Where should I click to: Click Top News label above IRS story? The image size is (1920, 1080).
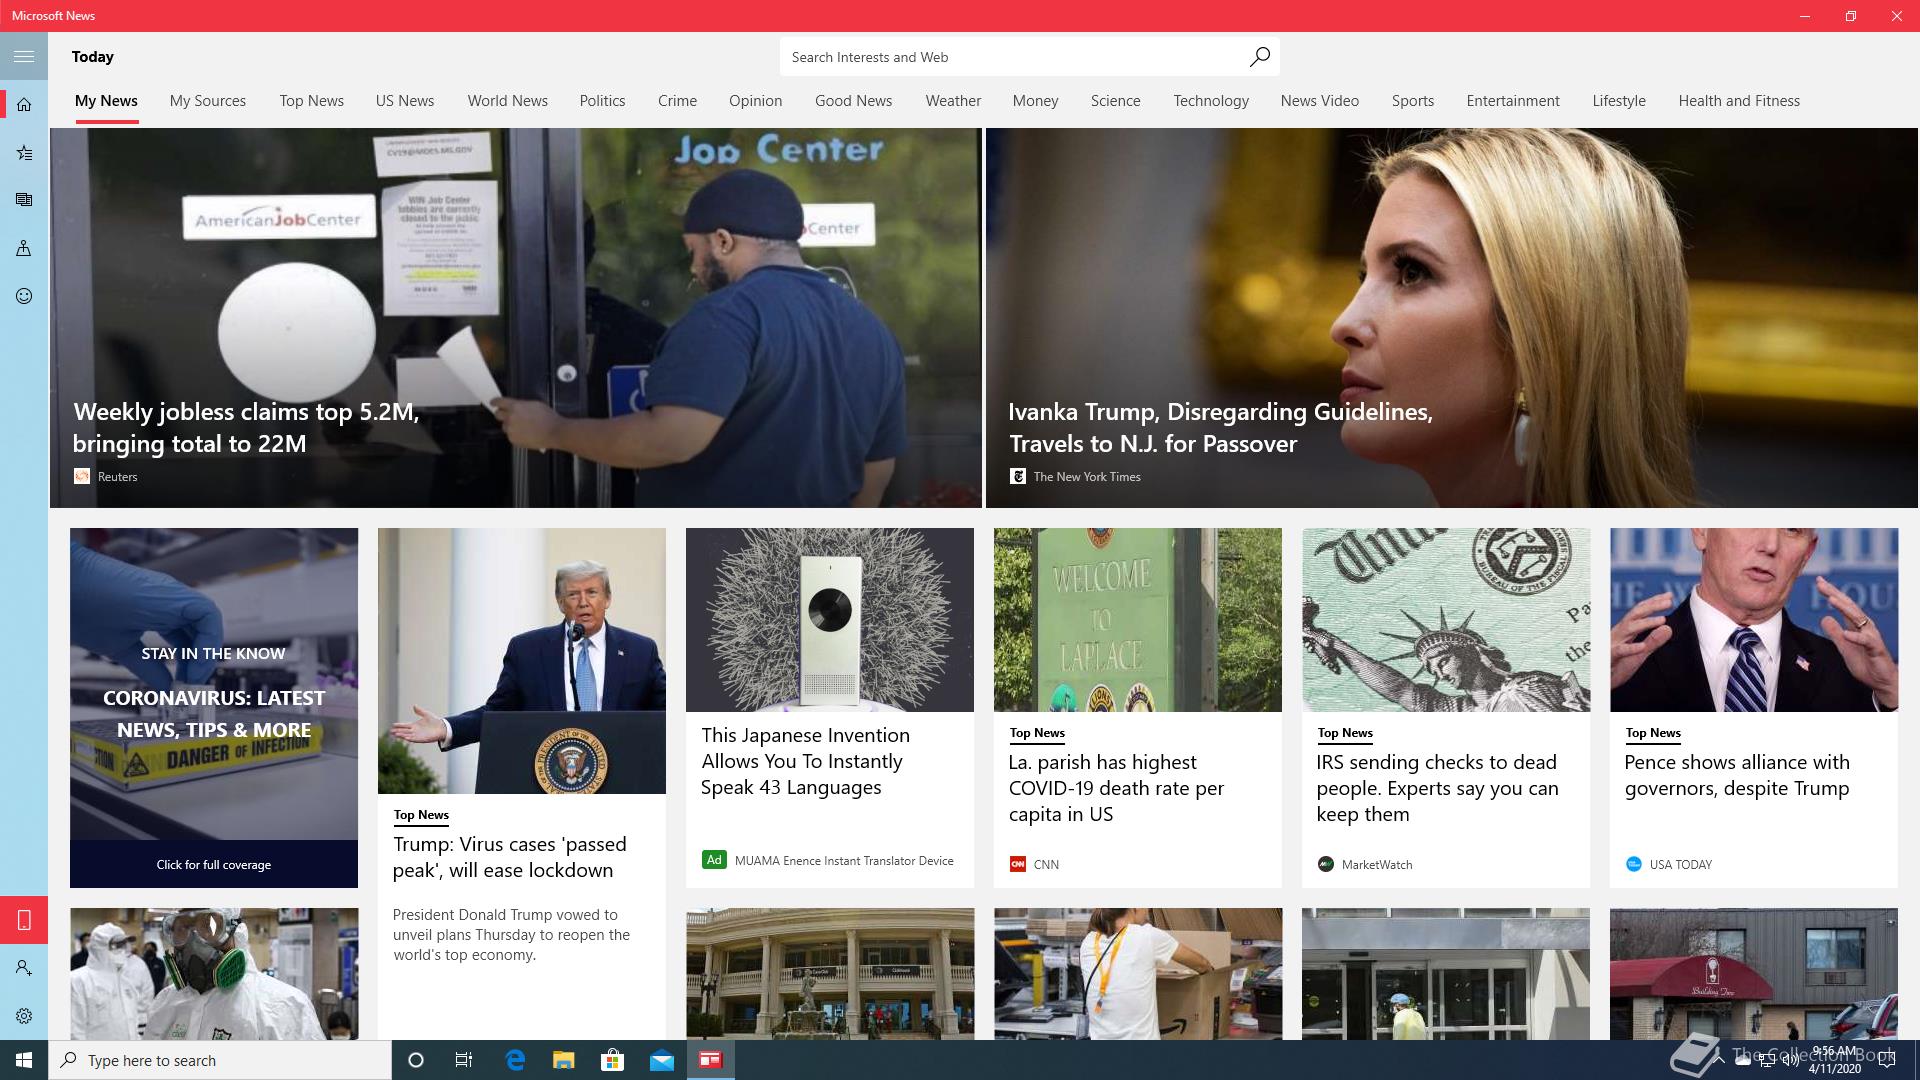(x=1345, y=733)
